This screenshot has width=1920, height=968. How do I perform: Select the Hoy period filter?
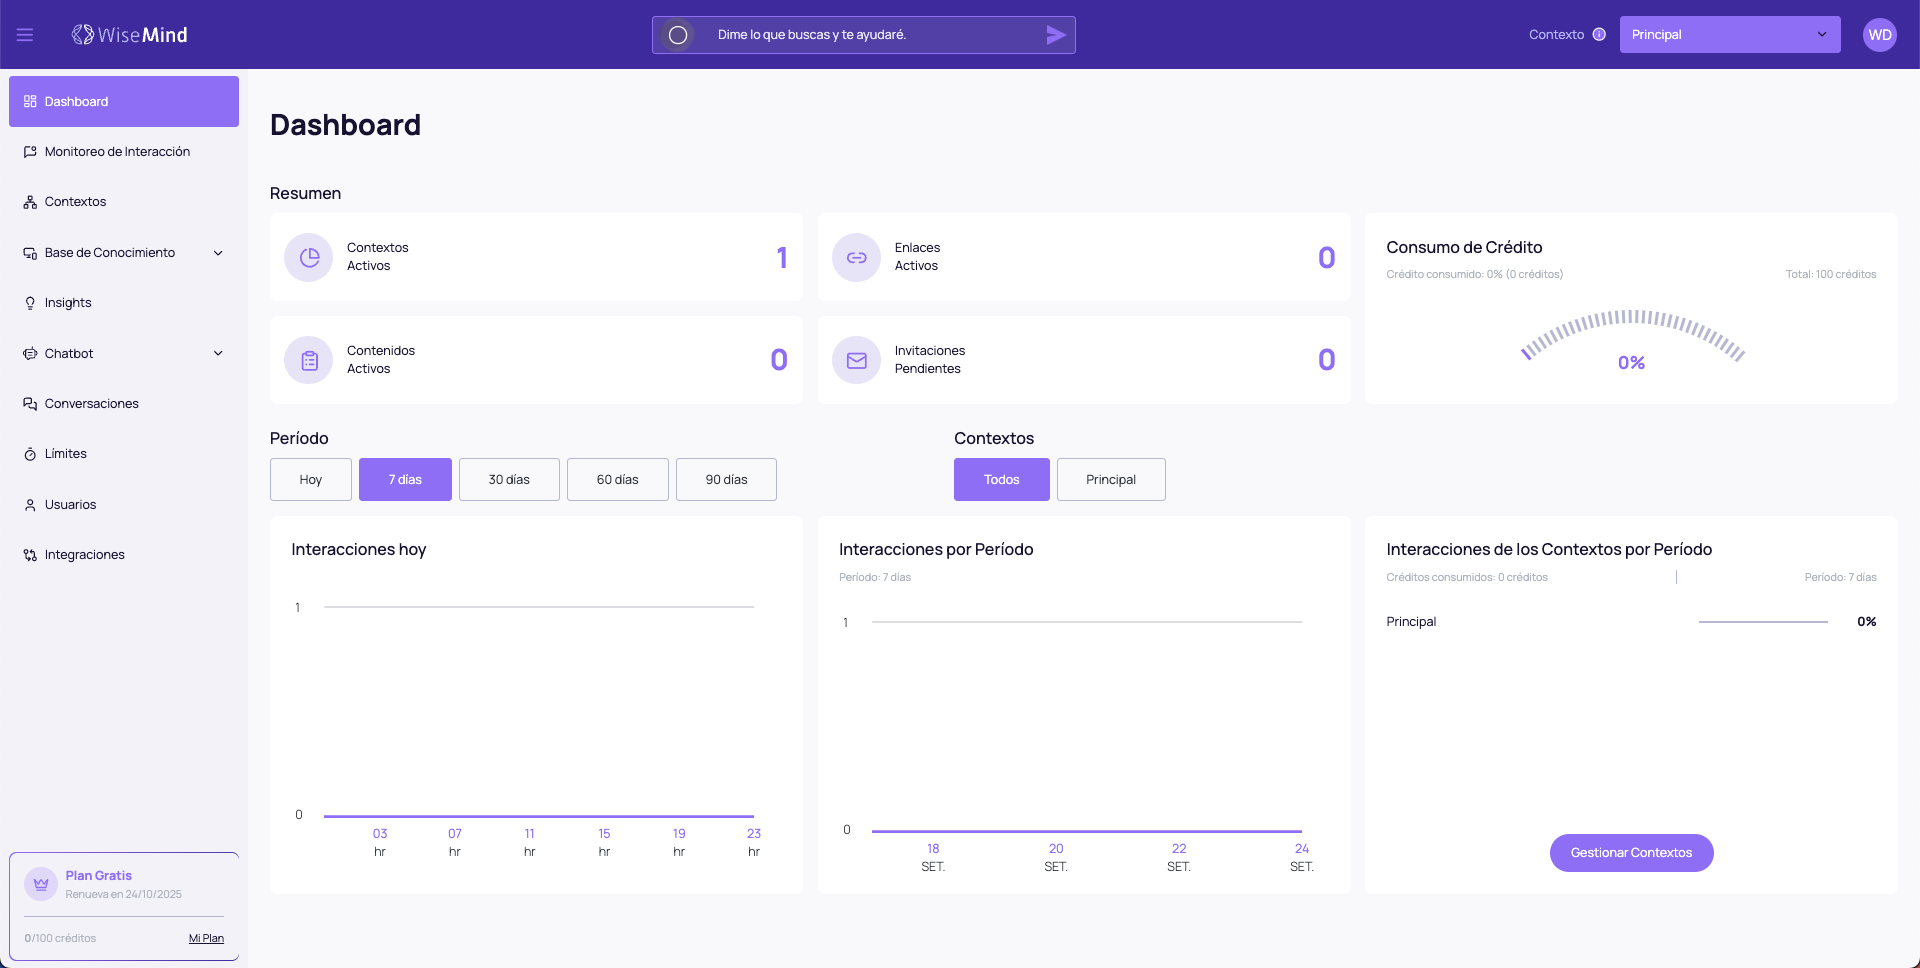311,480
